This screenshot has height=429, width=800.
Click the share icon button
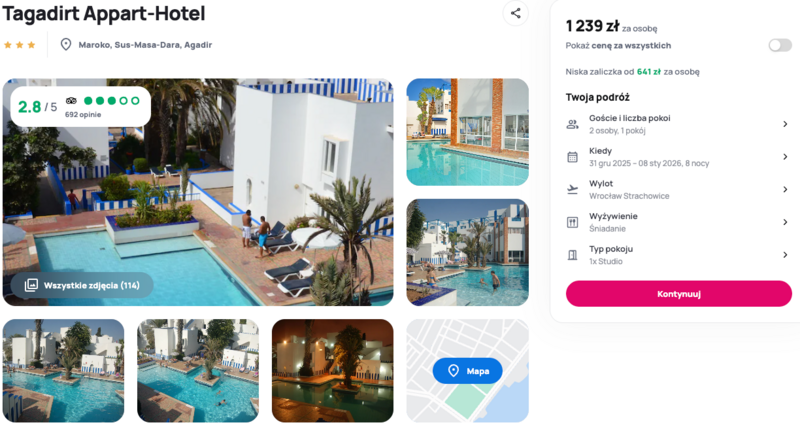(515, 13)
